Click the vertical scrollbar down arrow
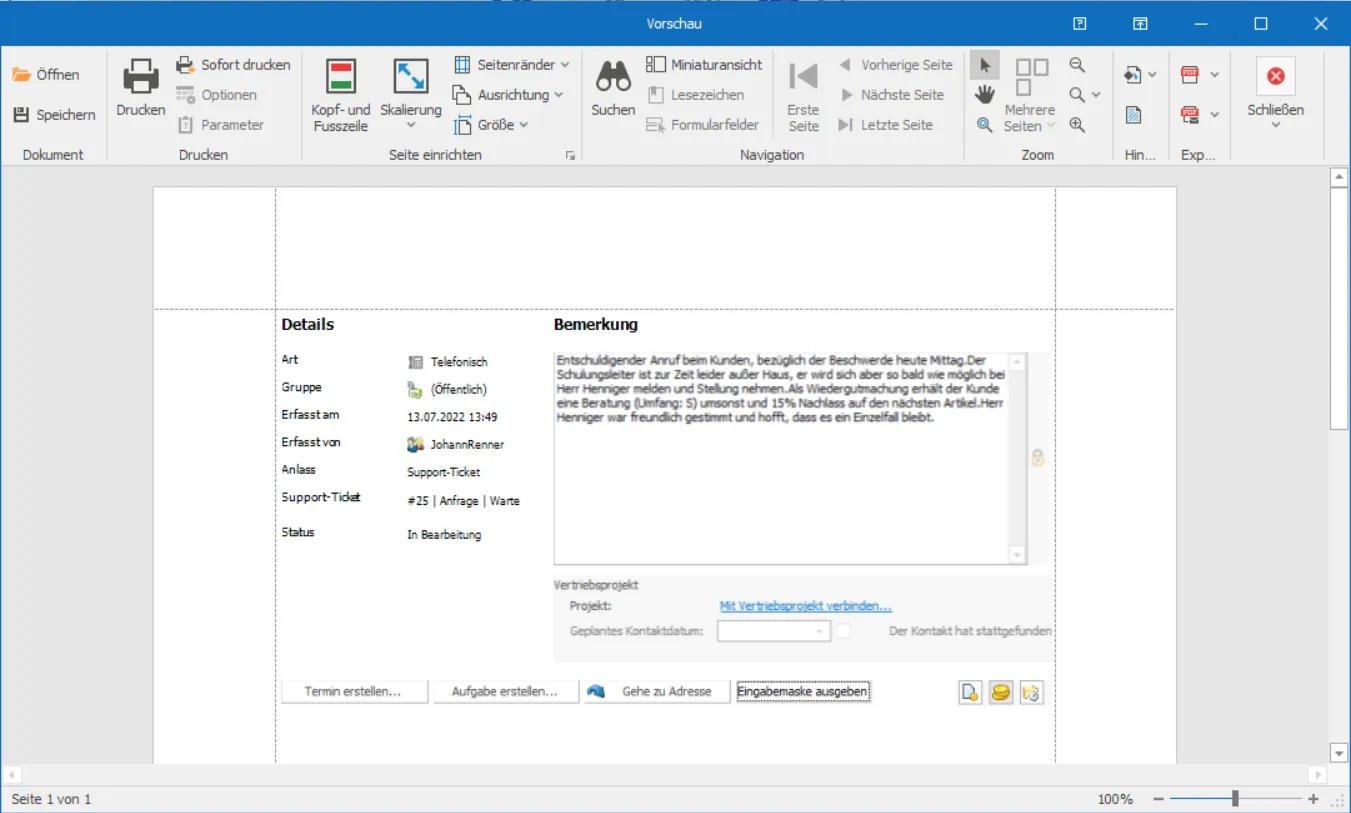1351x813 pixels. (1339, 753)
